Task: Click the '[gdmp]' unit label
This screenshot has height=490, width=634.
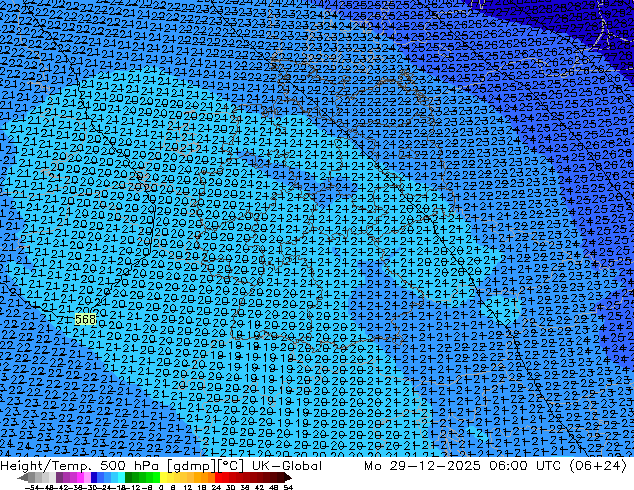Action: point(192,466)
